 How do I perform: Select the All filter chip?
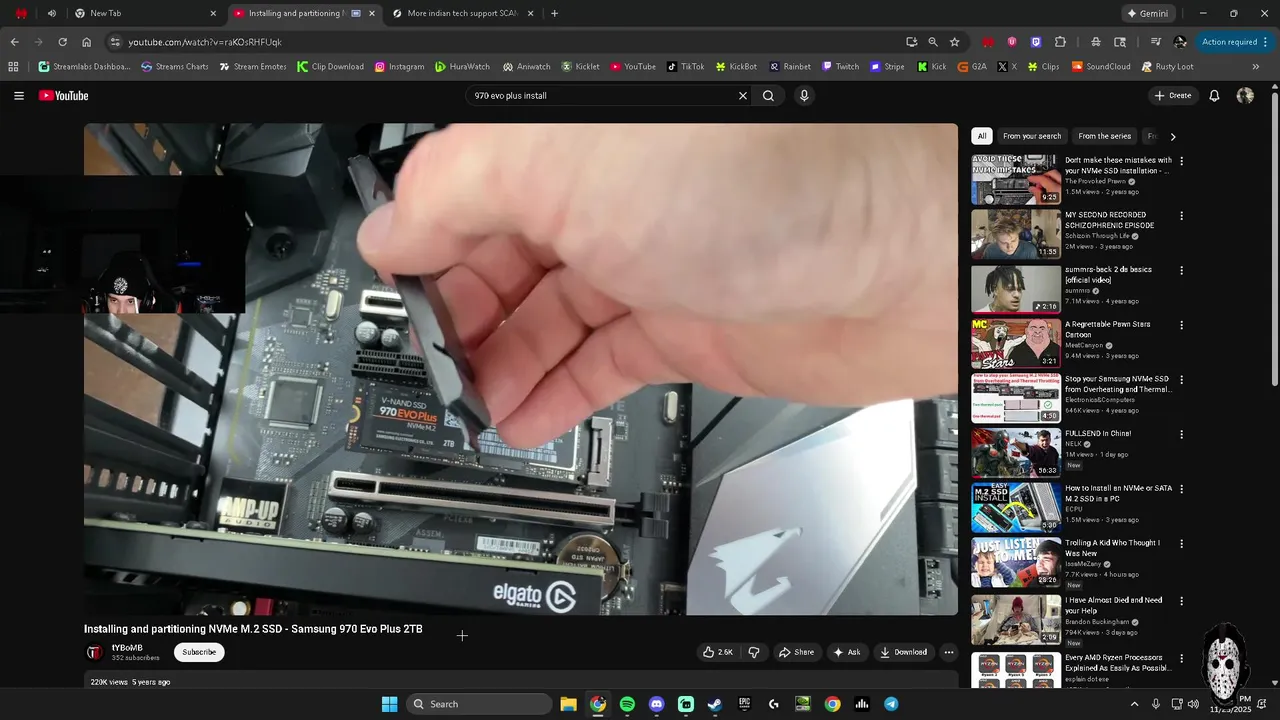pyautogui.click(x=982, y=136)
